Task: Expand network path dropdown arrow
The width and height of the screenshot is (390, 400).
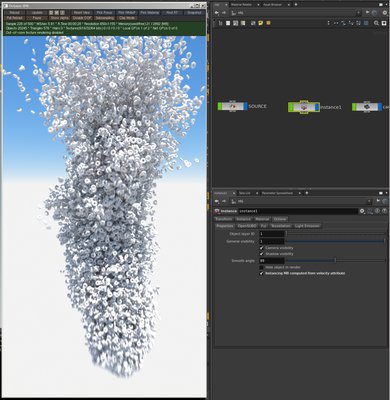Action: [358, 13]
